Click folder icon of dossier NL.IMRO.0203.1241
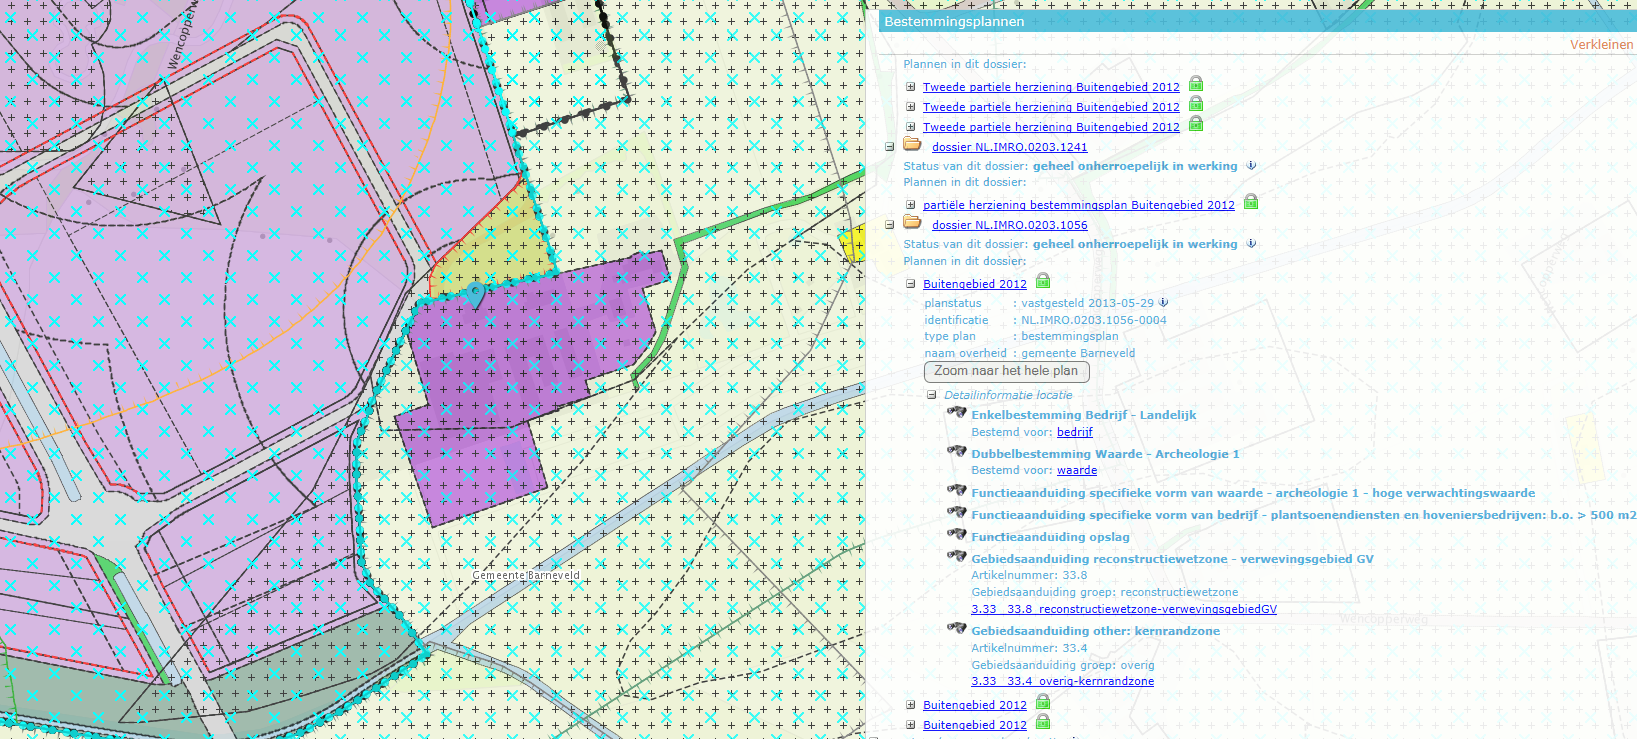Screen dimensions: 1637x739 (x=912, y=145)
